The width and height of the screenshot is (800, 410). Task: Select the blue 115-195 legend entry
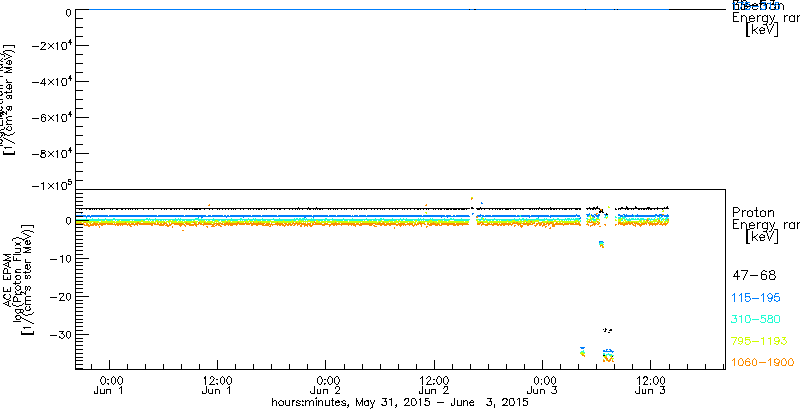coord(757,298)
